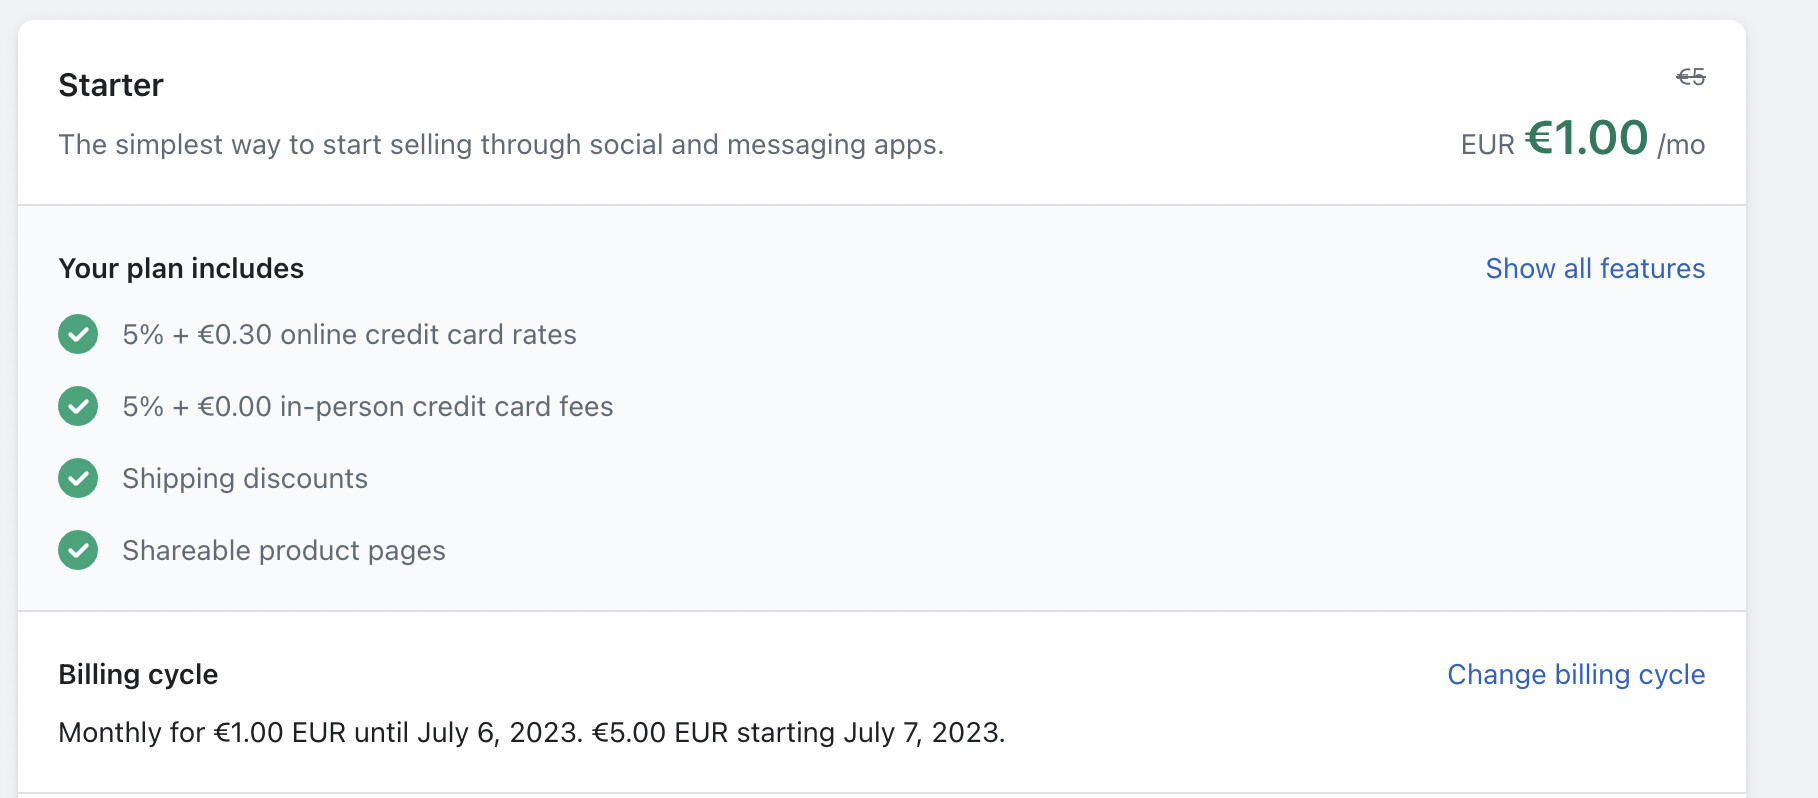Open the Change billing cycle link
The height and width of the screenshot is (798, 1818).
coord(1575,674)
